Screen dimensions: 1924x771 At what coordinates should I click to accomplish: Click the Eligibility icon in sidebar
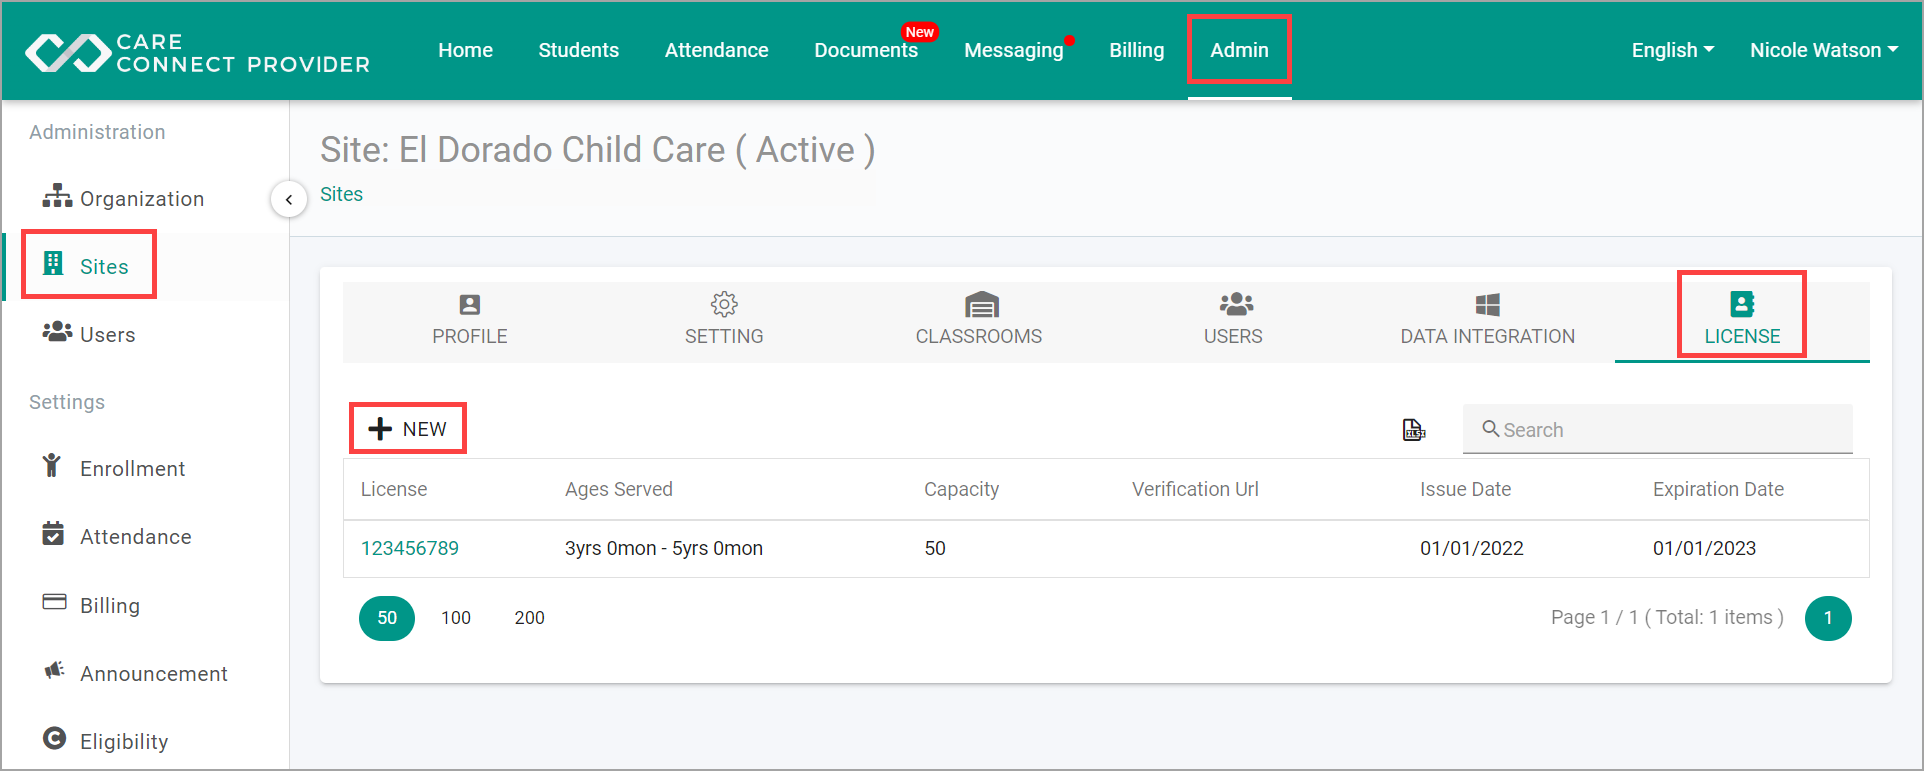54,739
